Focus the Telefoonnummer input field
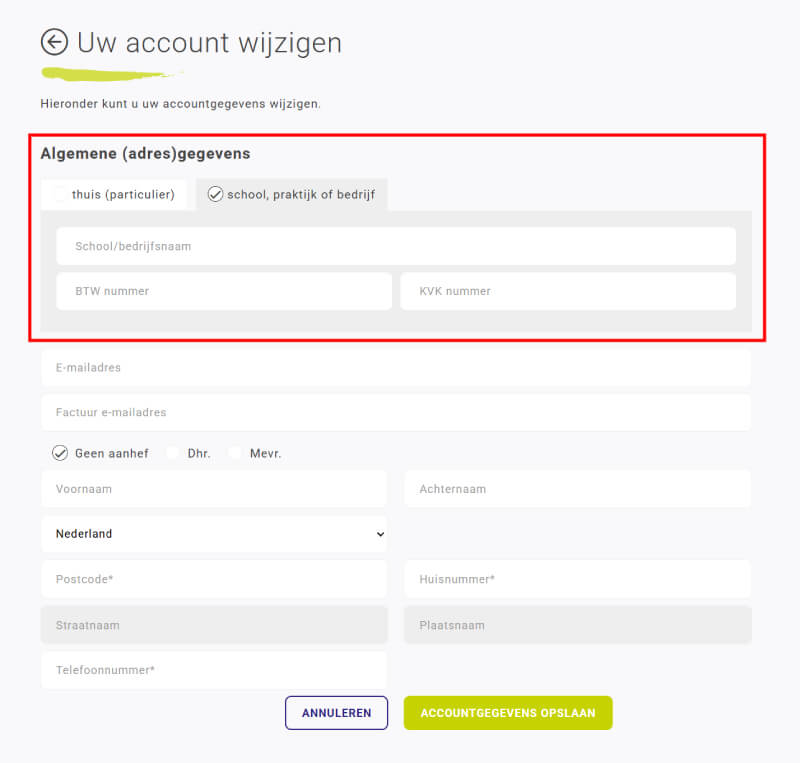Viewport: 800px width, 763px height. tap(214, 670)
